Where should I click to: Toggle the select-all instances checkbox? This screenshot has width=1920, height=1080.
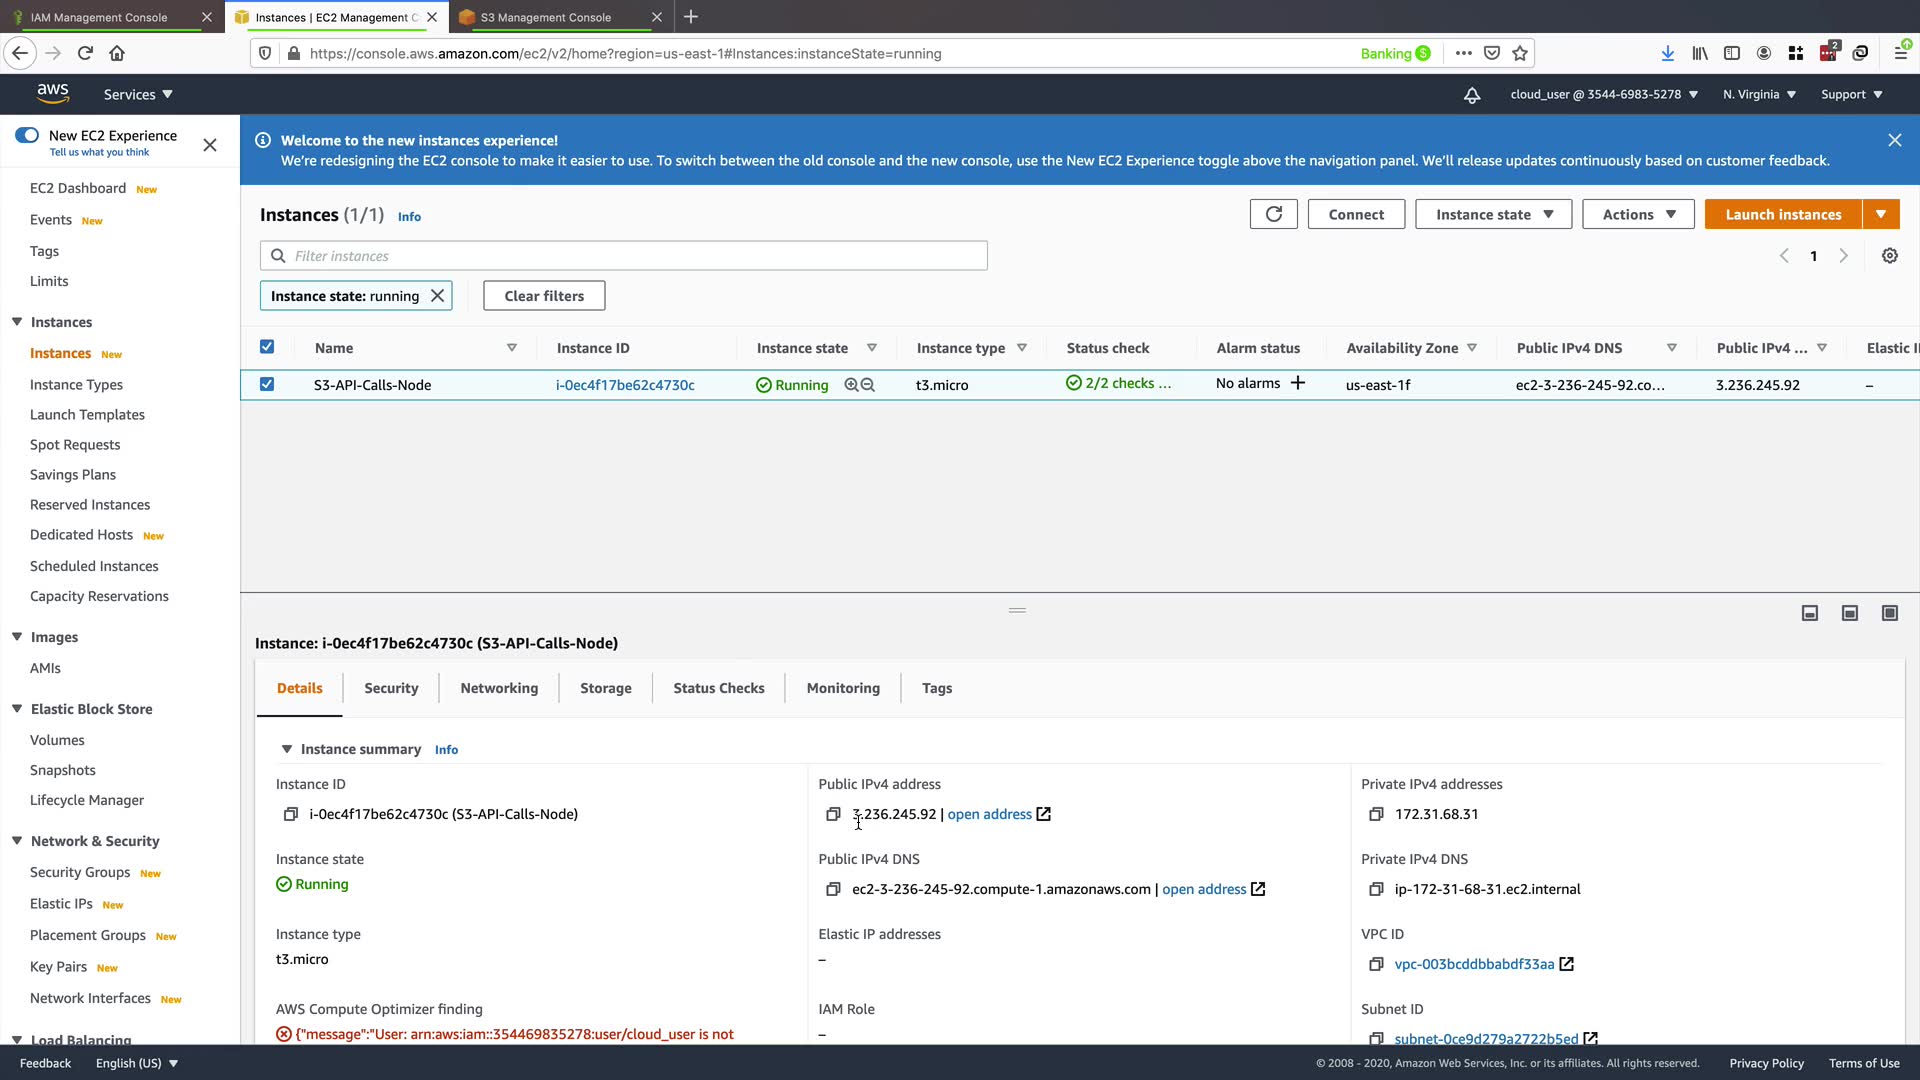(x=267, y=347)
